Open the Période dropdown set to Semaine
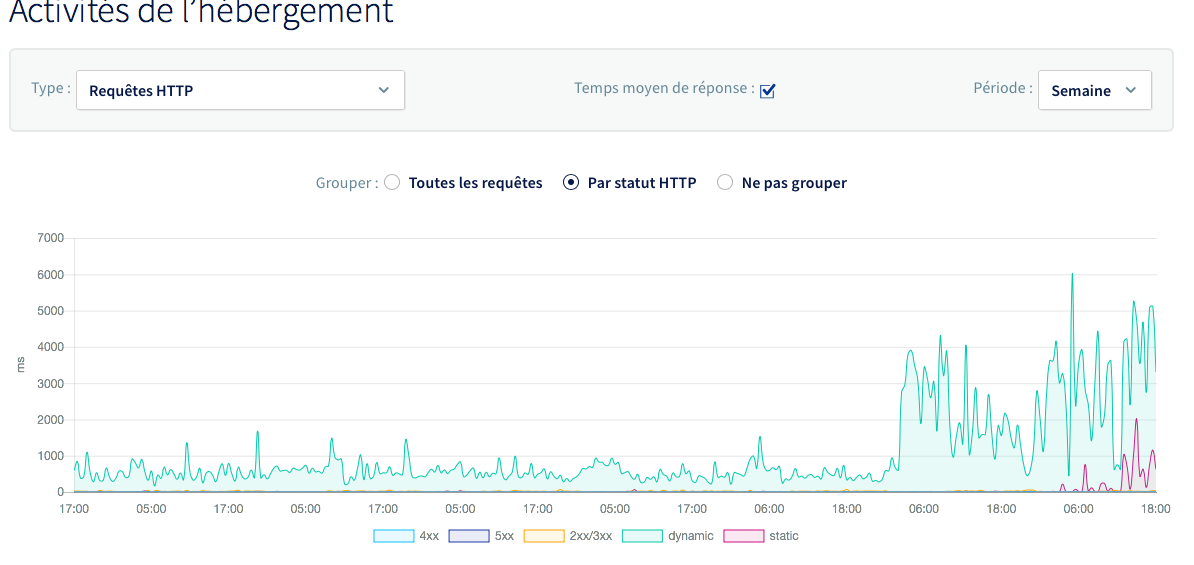This screenshot has width=1194, height=565. (x=1094, y=90)
